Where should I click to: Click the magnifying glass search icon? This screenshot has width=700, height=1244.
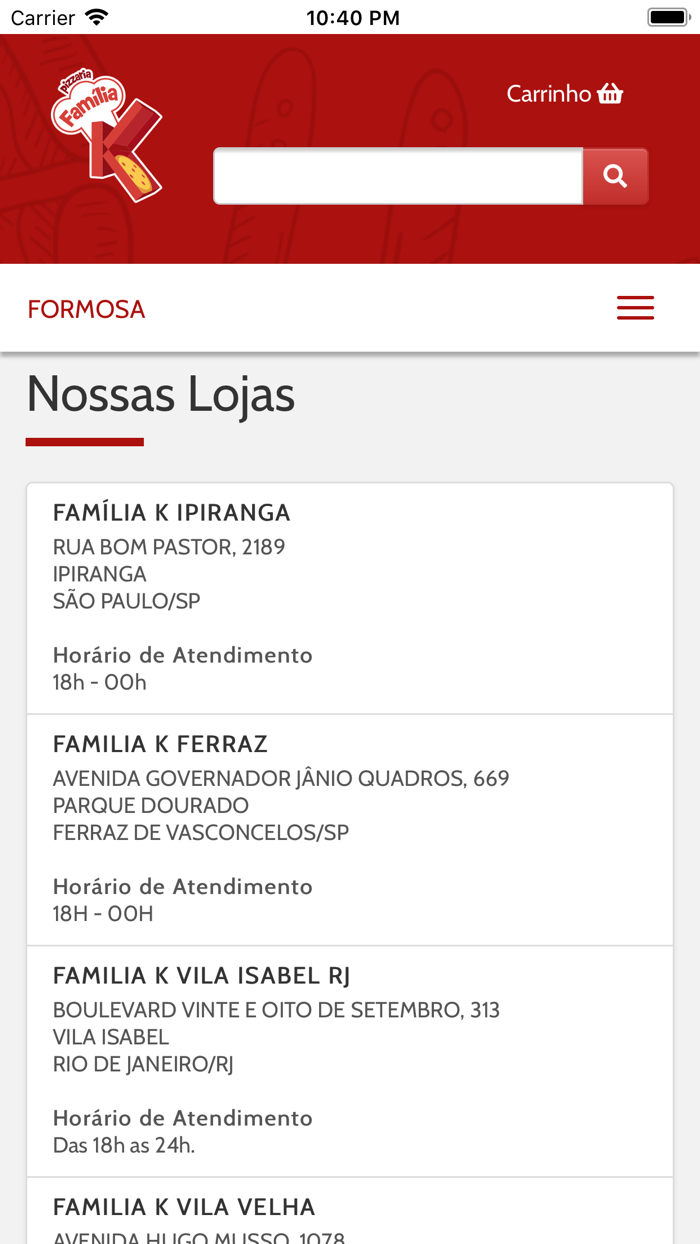coord(614,174)
